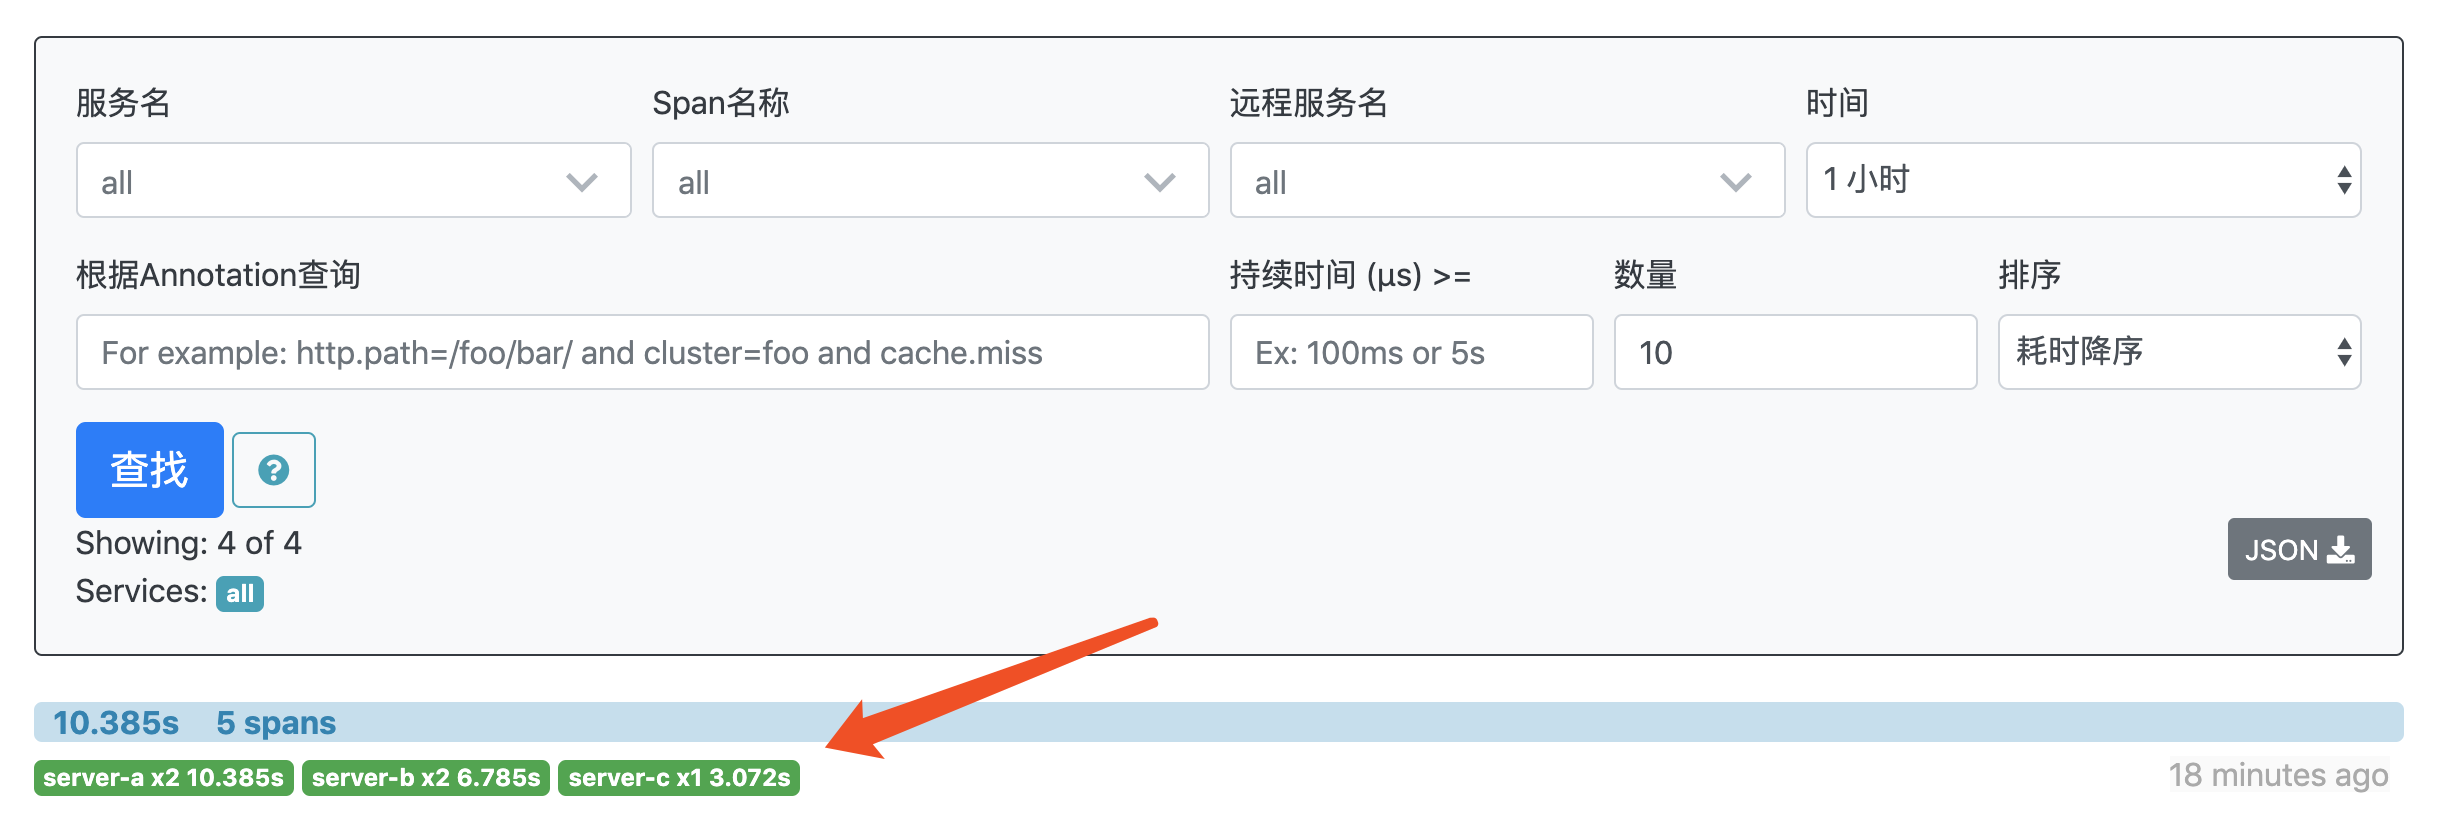2458x832 pixels.
Task: Click the Span名称 dropdown chevron arrow
Action: [1159, 182]
